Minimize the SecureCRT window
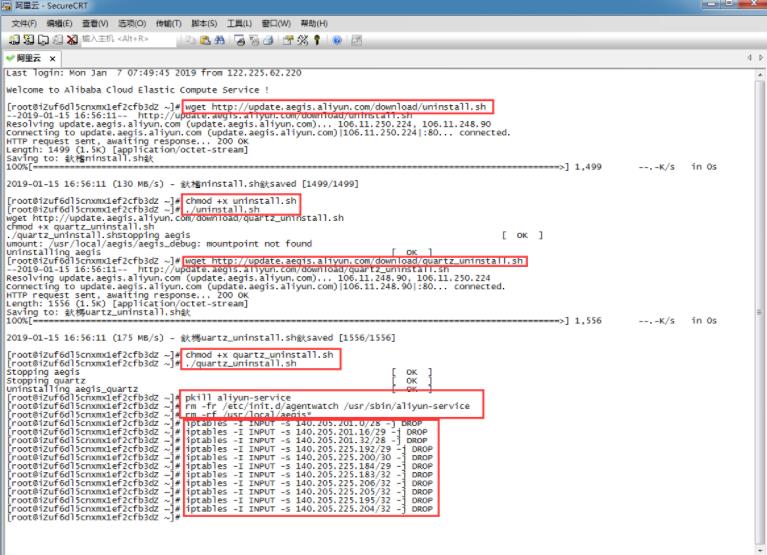 (x=712, y=4)
